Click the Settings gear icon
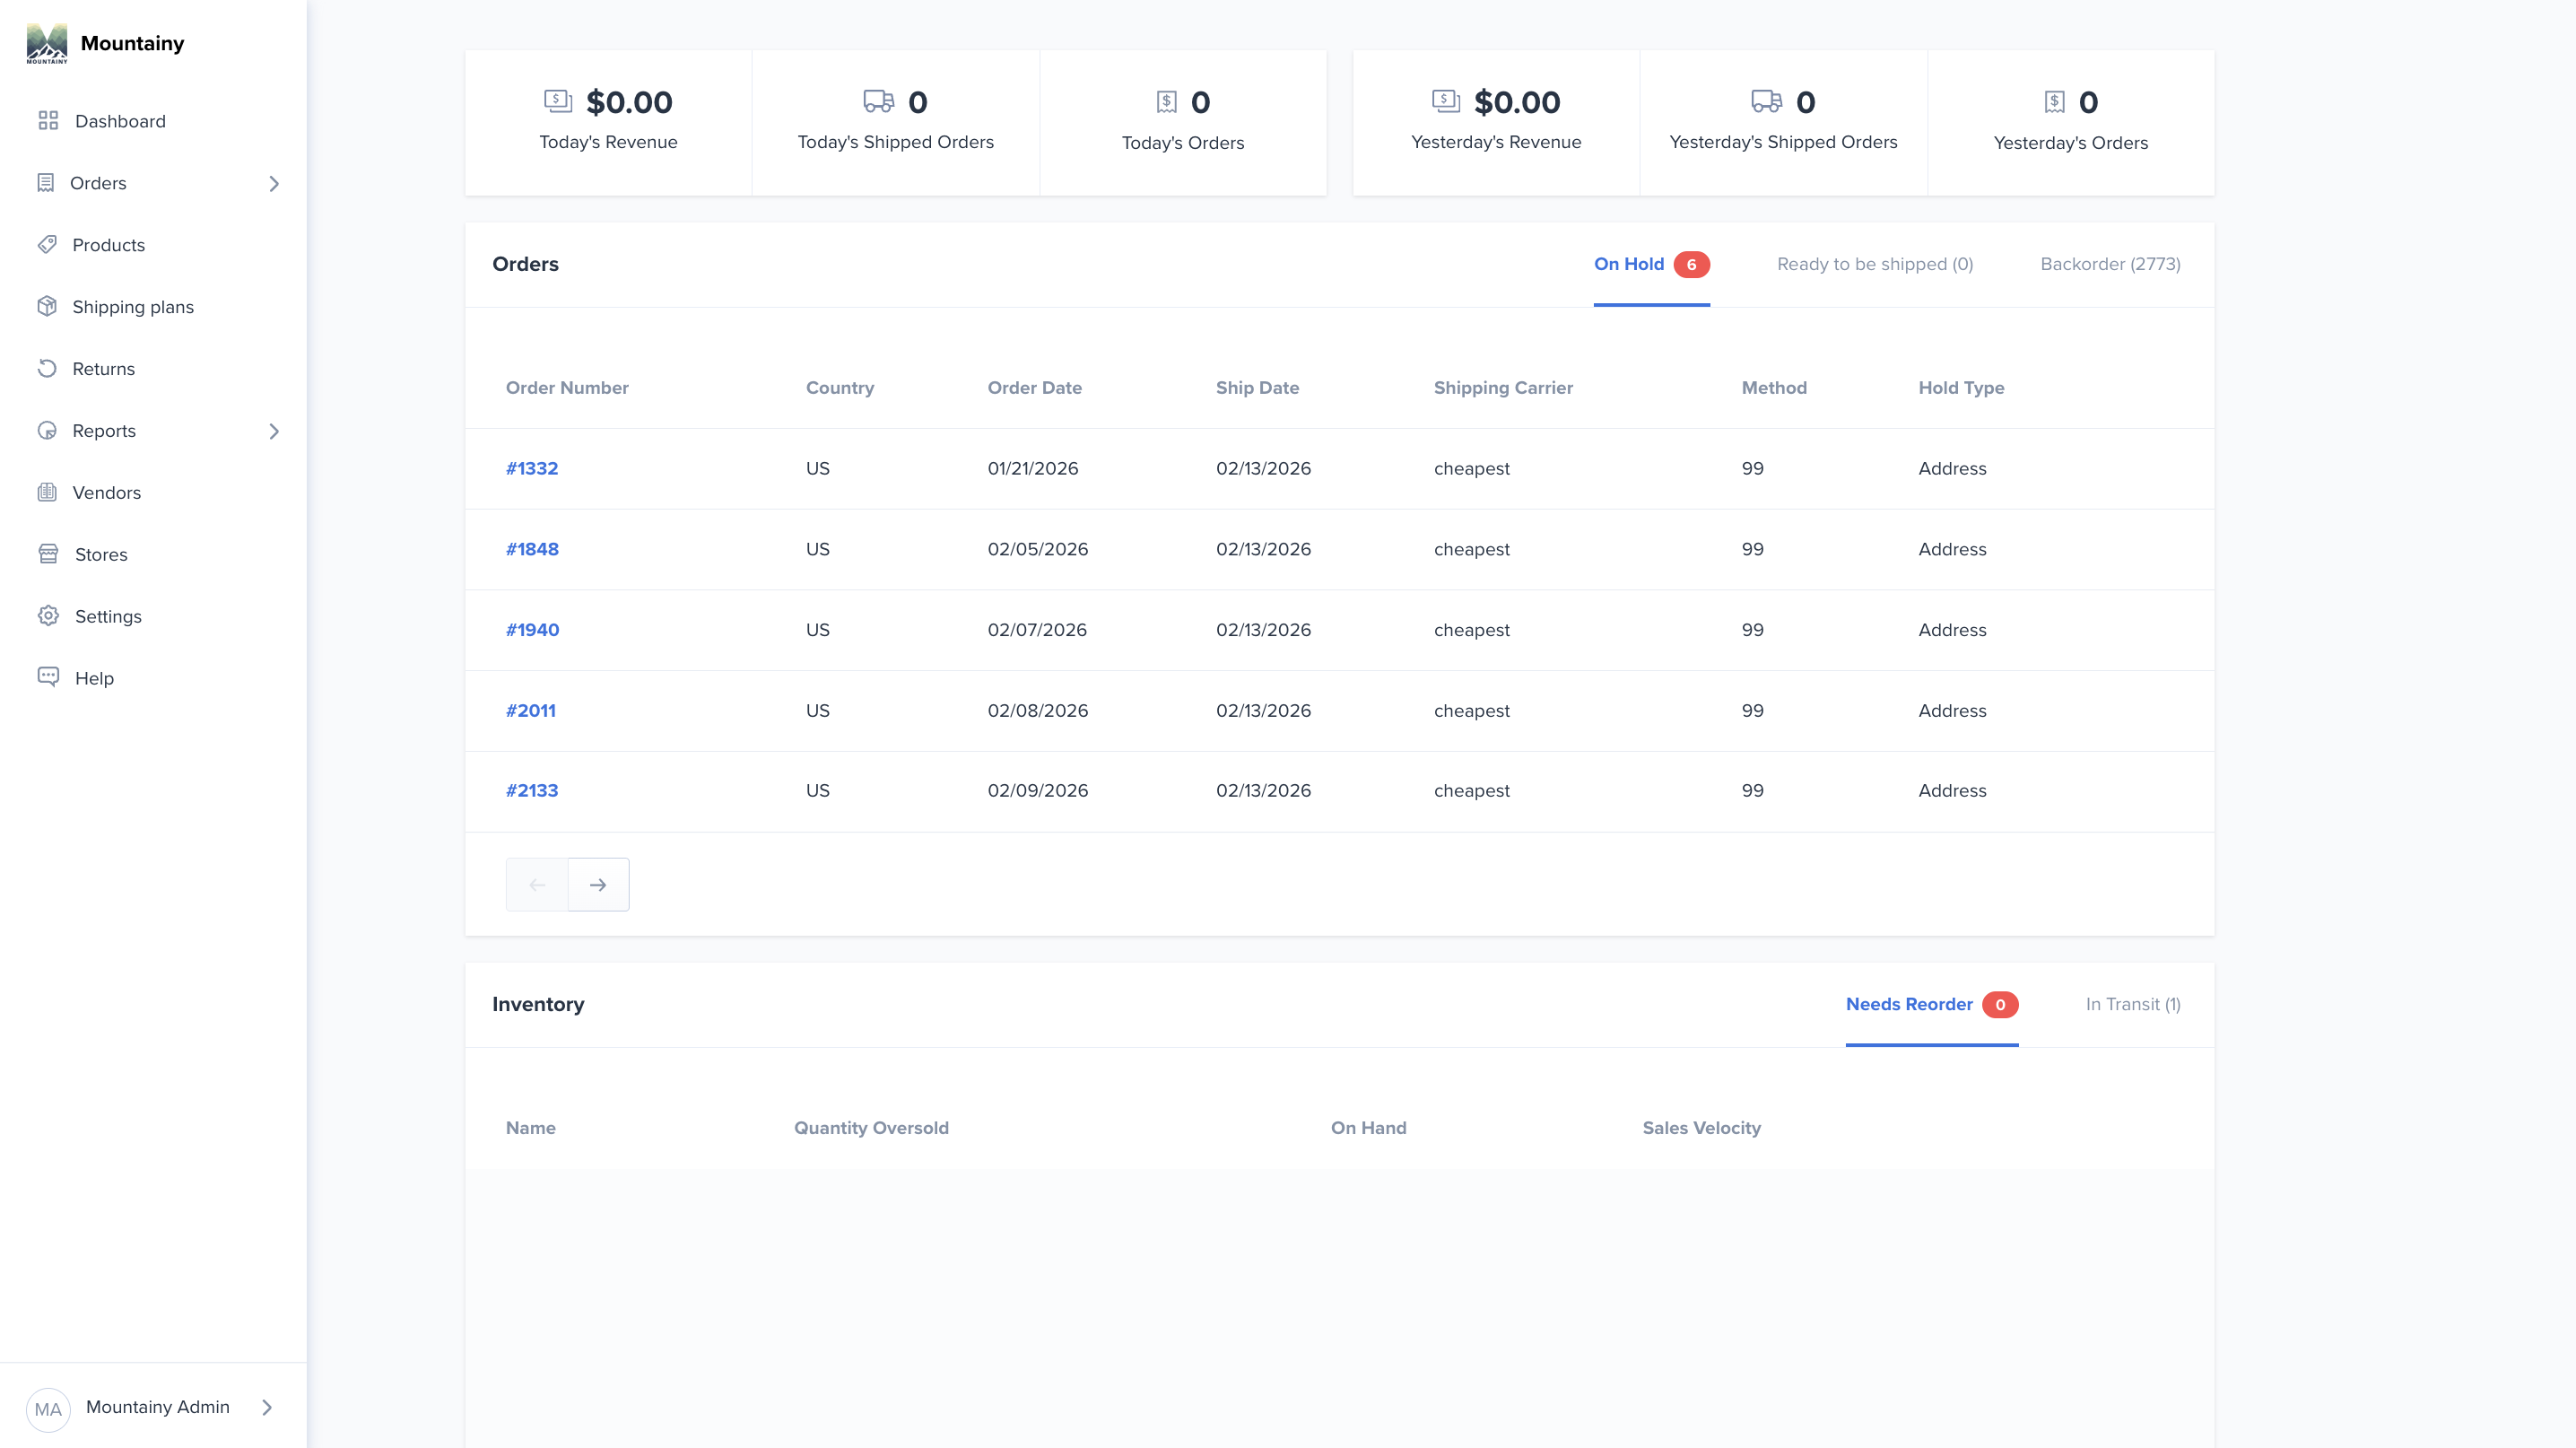 coord(48,616)
